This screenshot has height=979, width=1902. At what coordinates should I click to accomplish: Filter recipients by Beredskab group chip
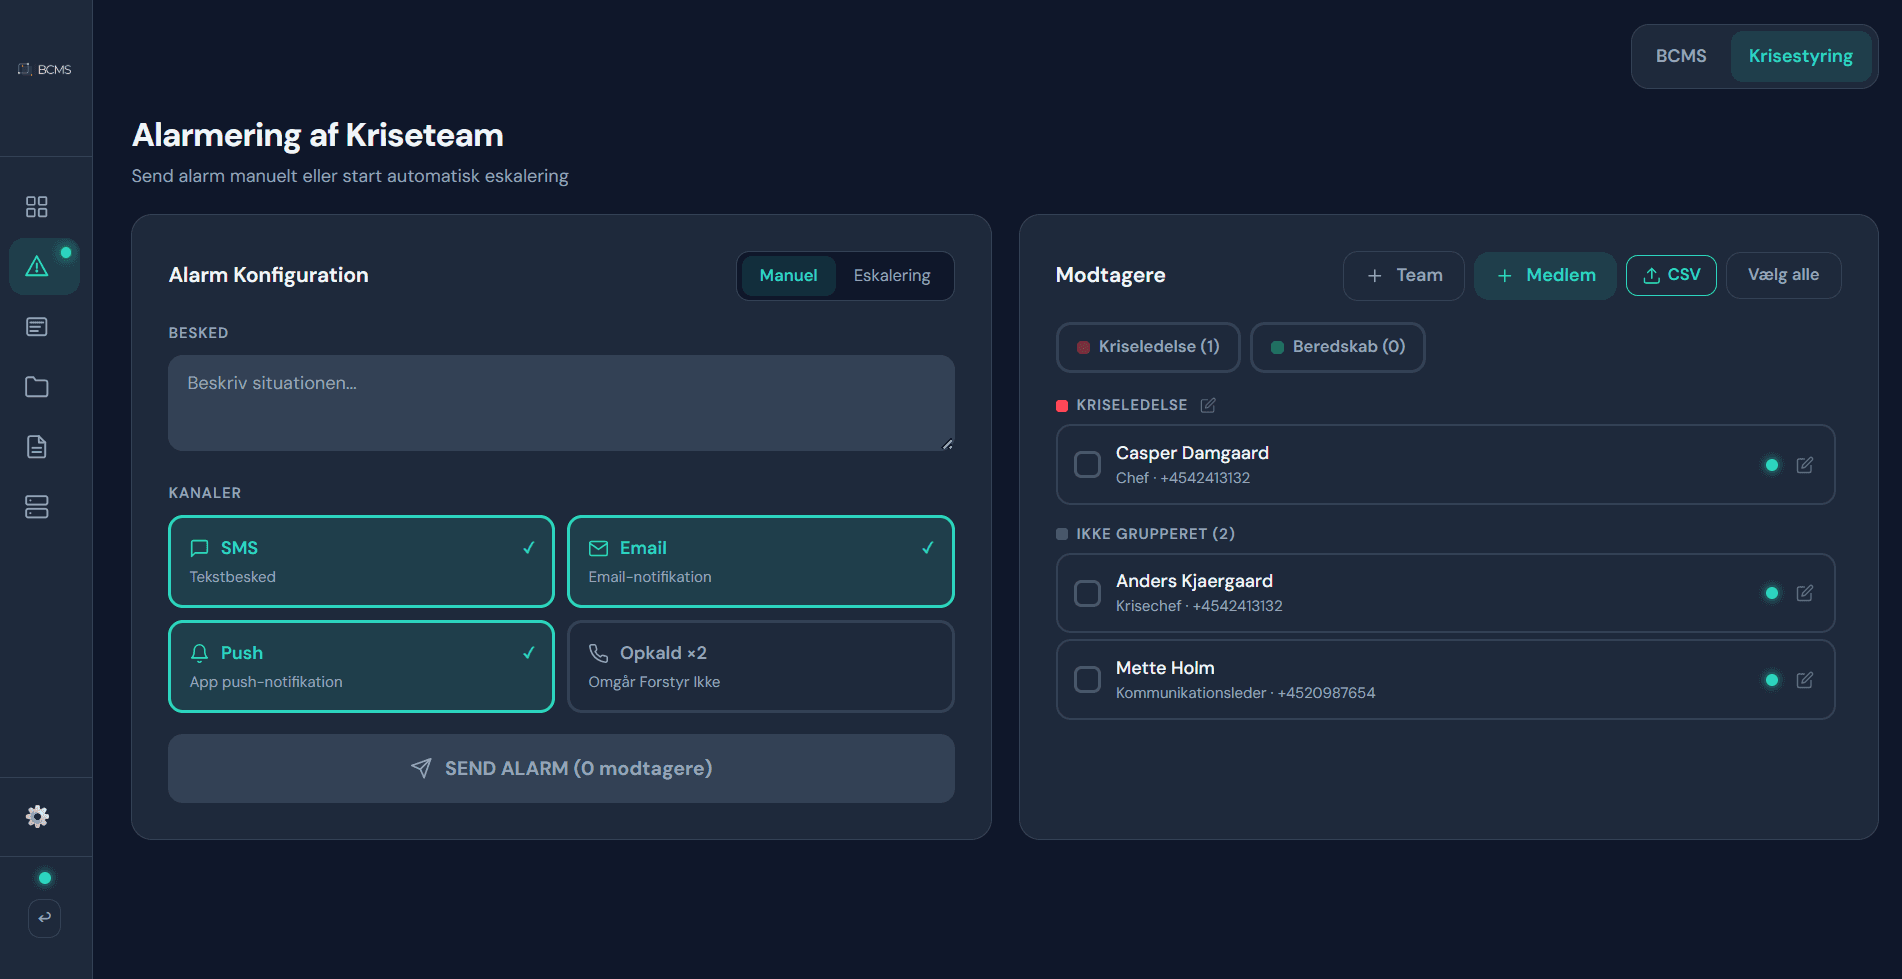1337,347
